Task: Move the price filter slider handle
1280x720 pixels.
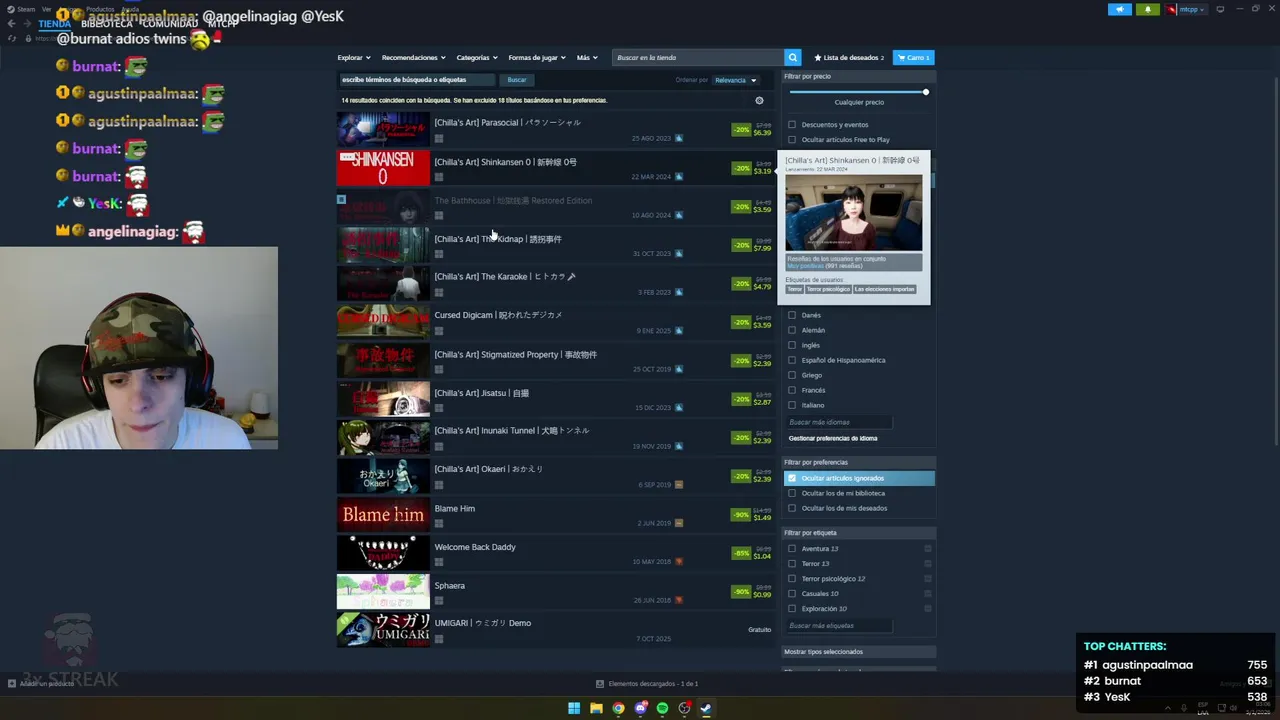Action: tap(926, 92)
